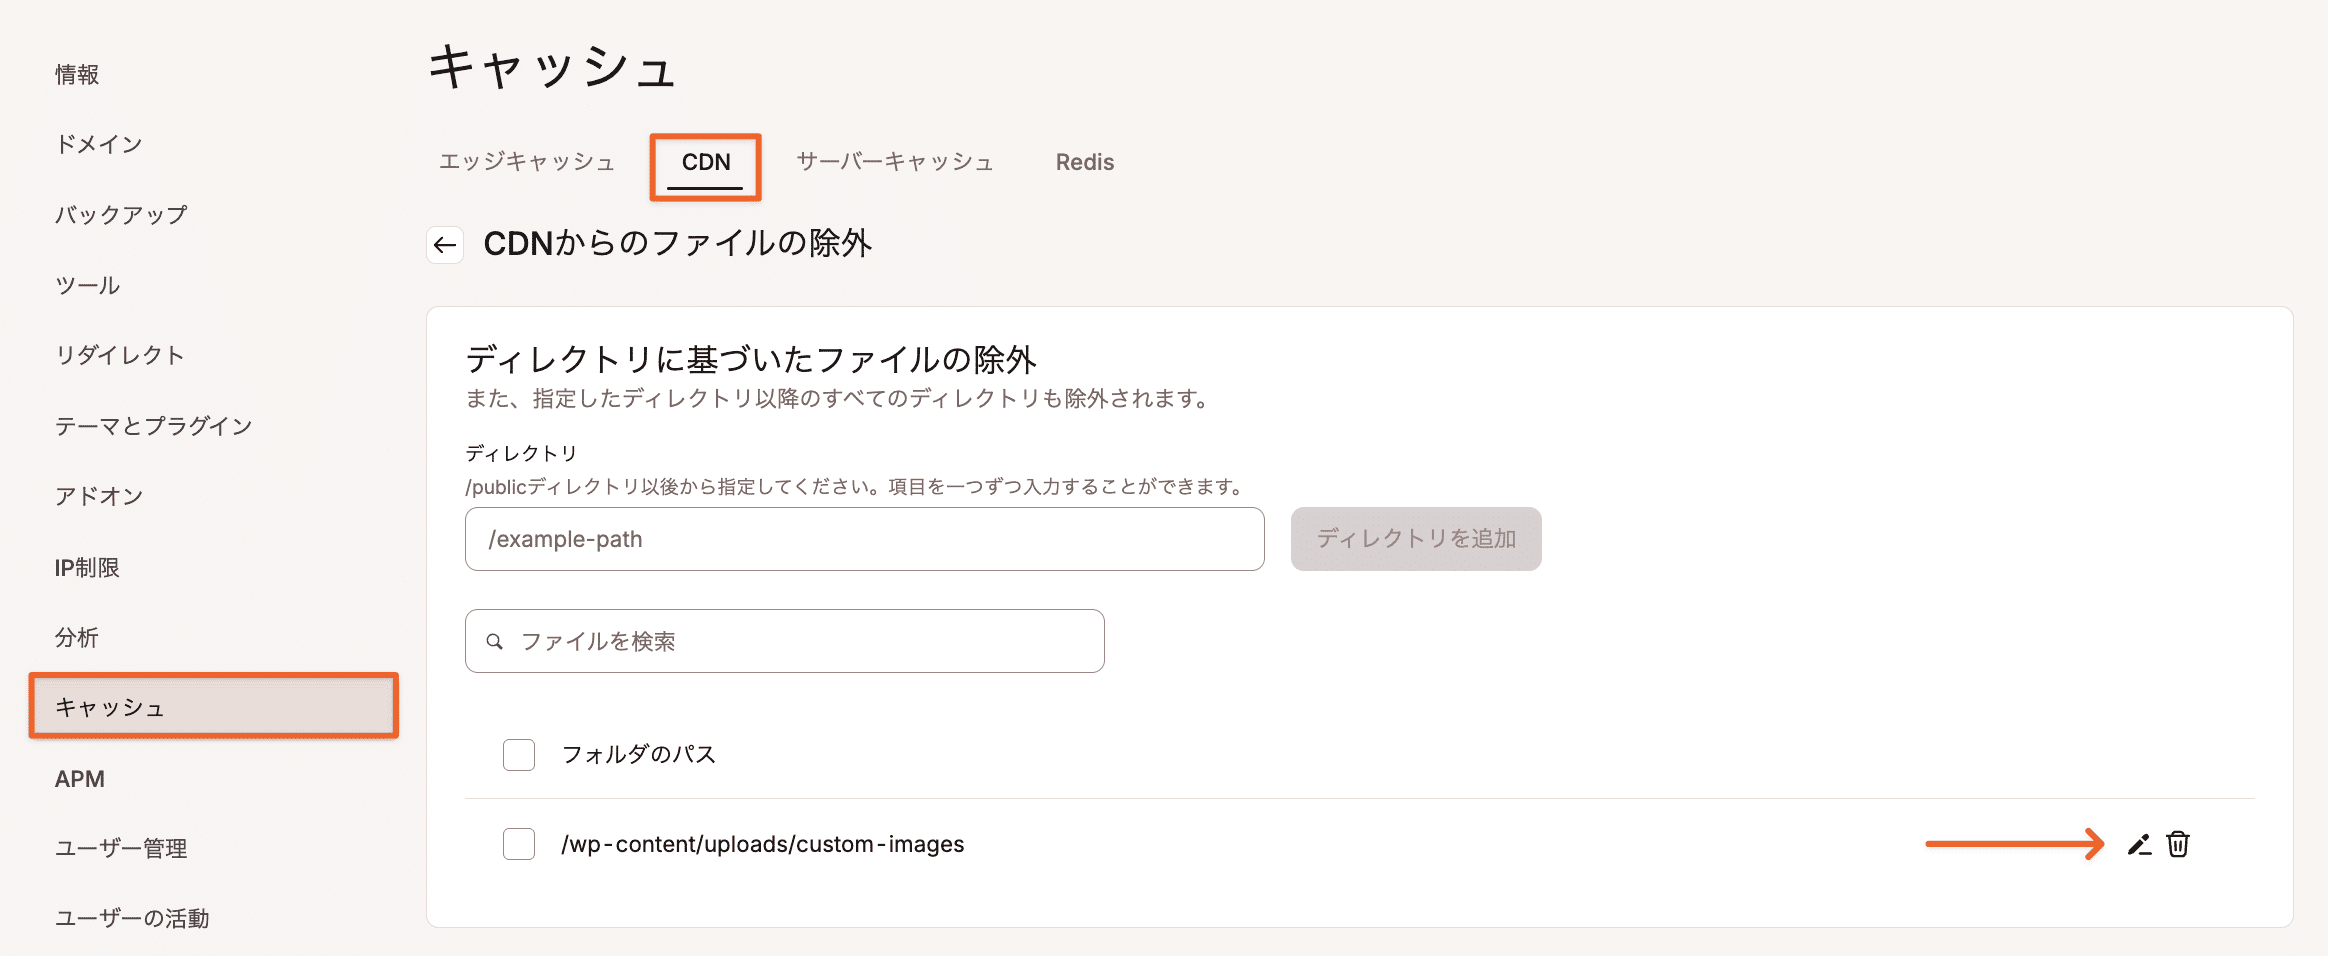2328x956 pixels.
Task: Navigate to バックアップ in the sidebar
Action: coord(122,214)
